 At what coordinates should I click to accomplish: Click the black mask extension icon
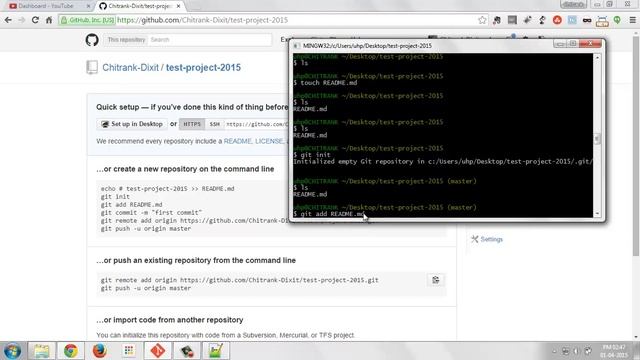pos(587,20)
